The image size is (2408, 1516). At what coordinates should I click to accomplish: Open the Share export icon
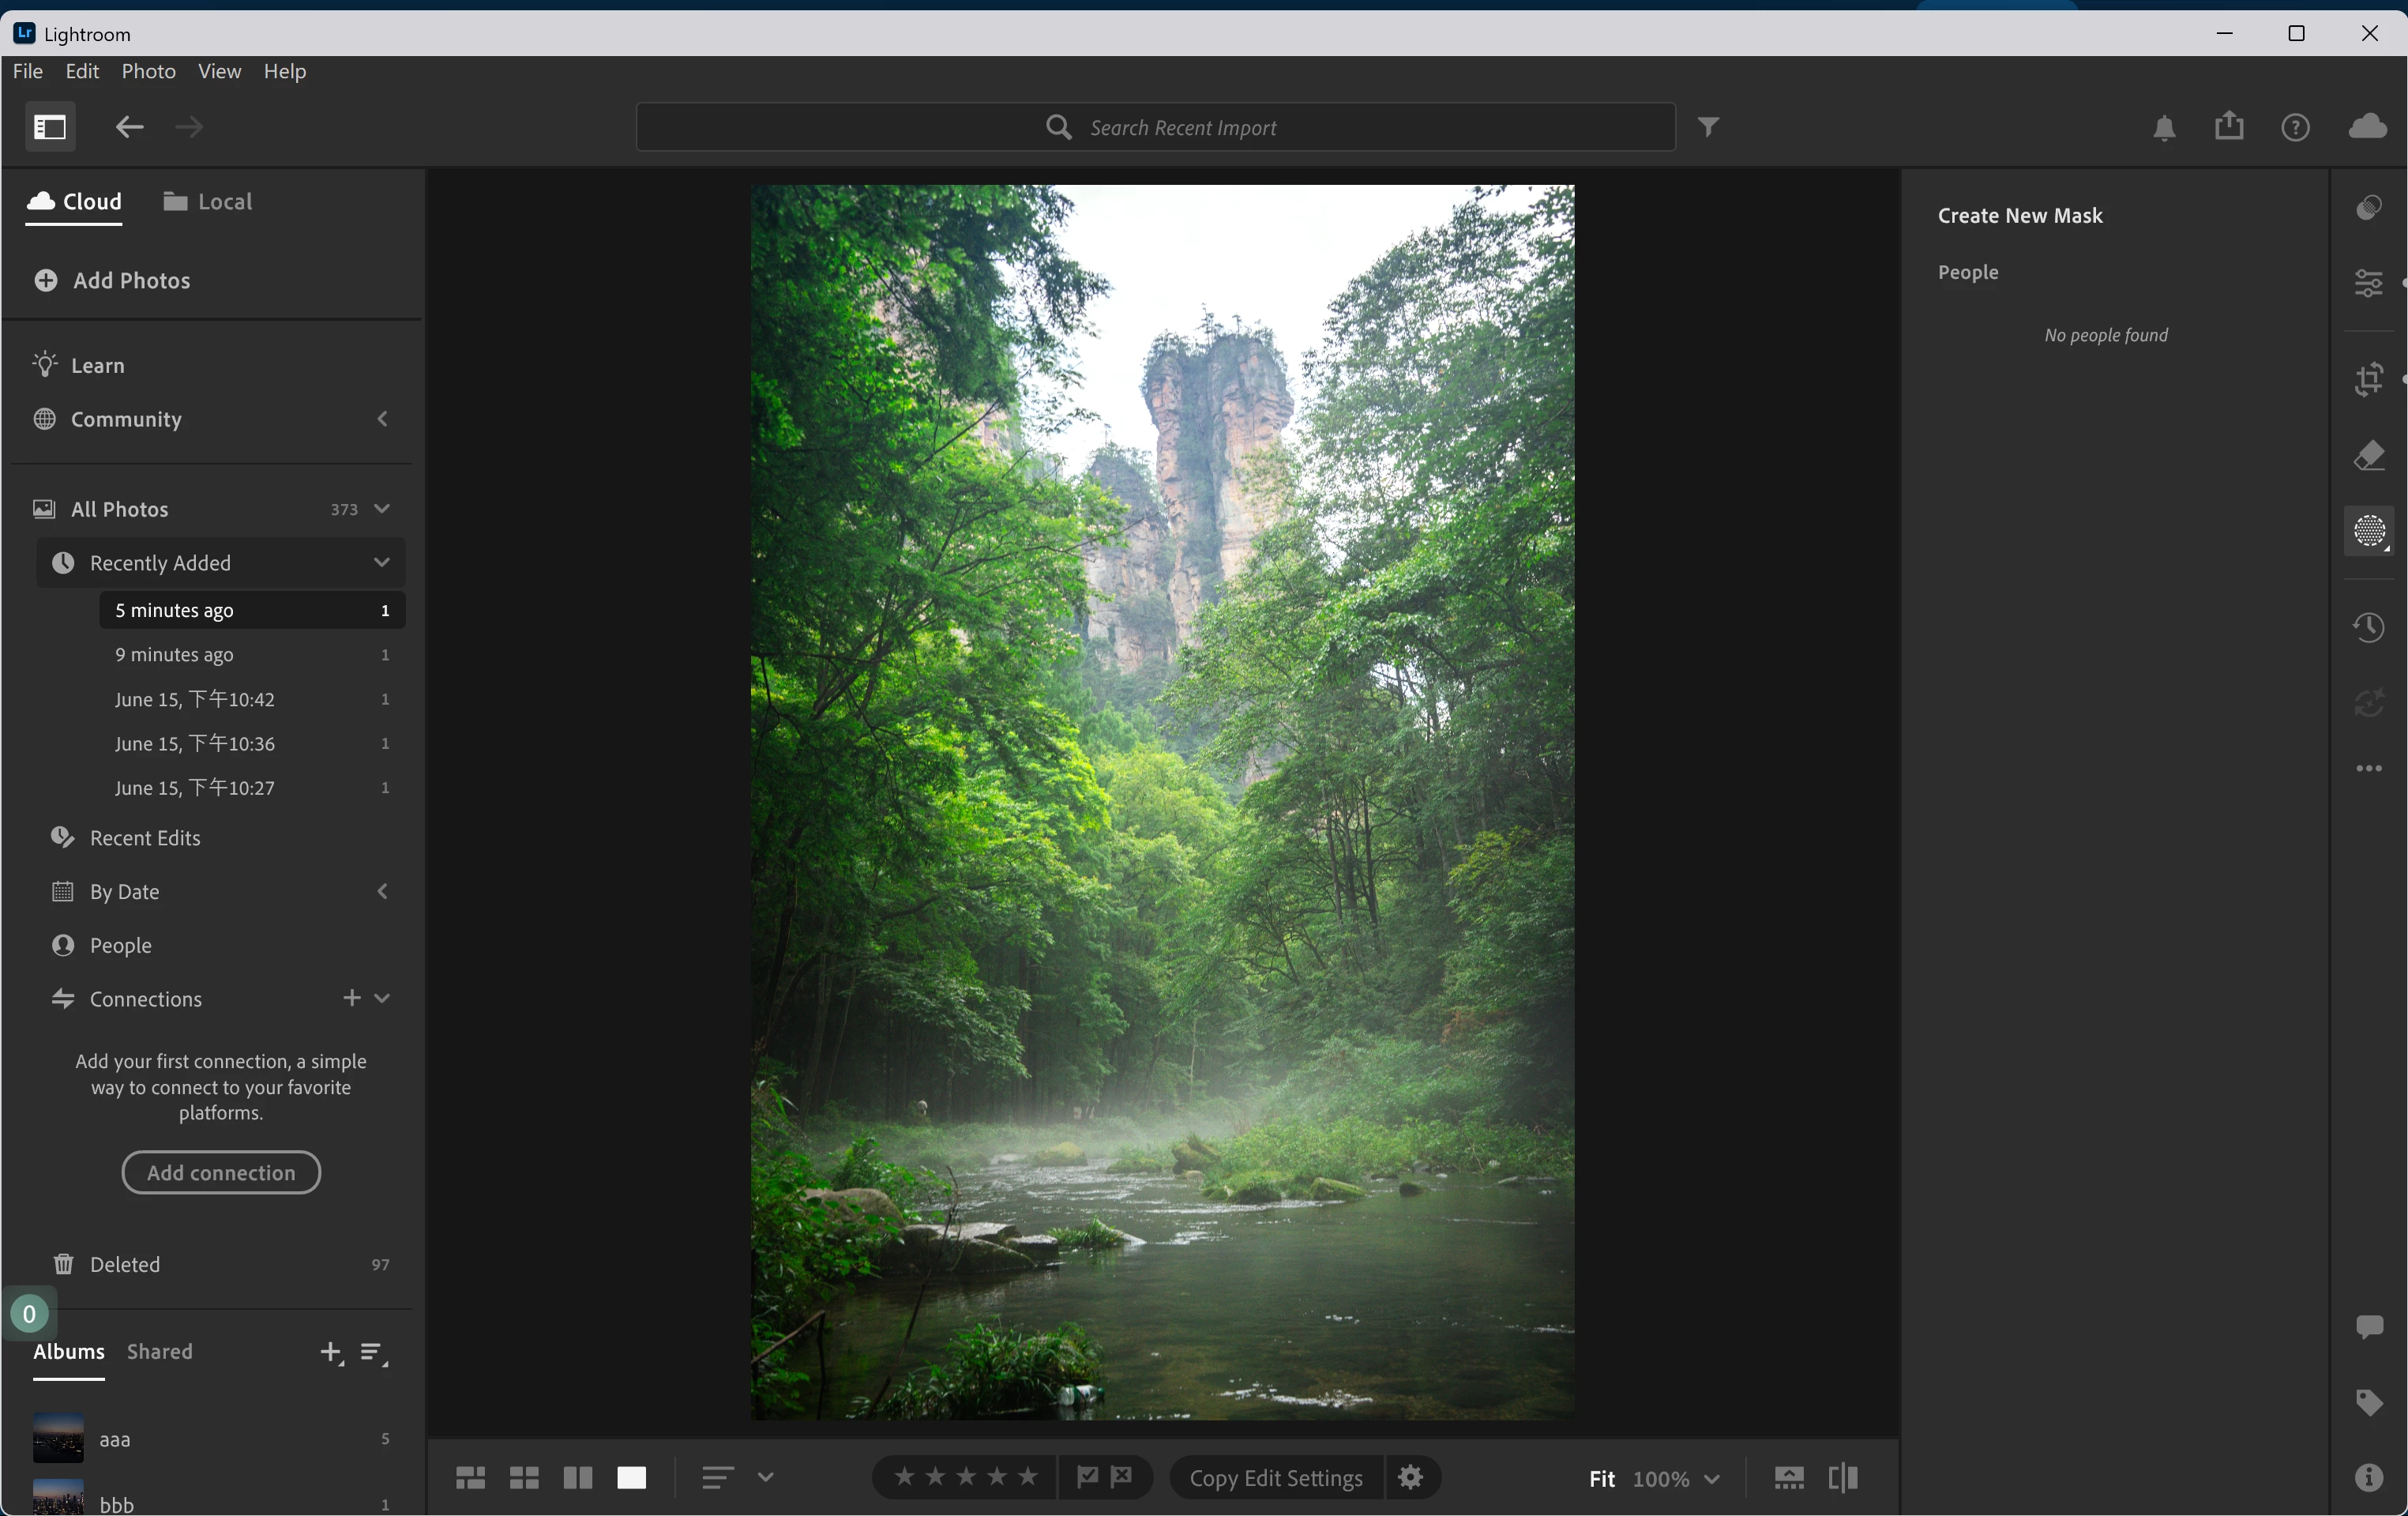tap(2229, 127)
